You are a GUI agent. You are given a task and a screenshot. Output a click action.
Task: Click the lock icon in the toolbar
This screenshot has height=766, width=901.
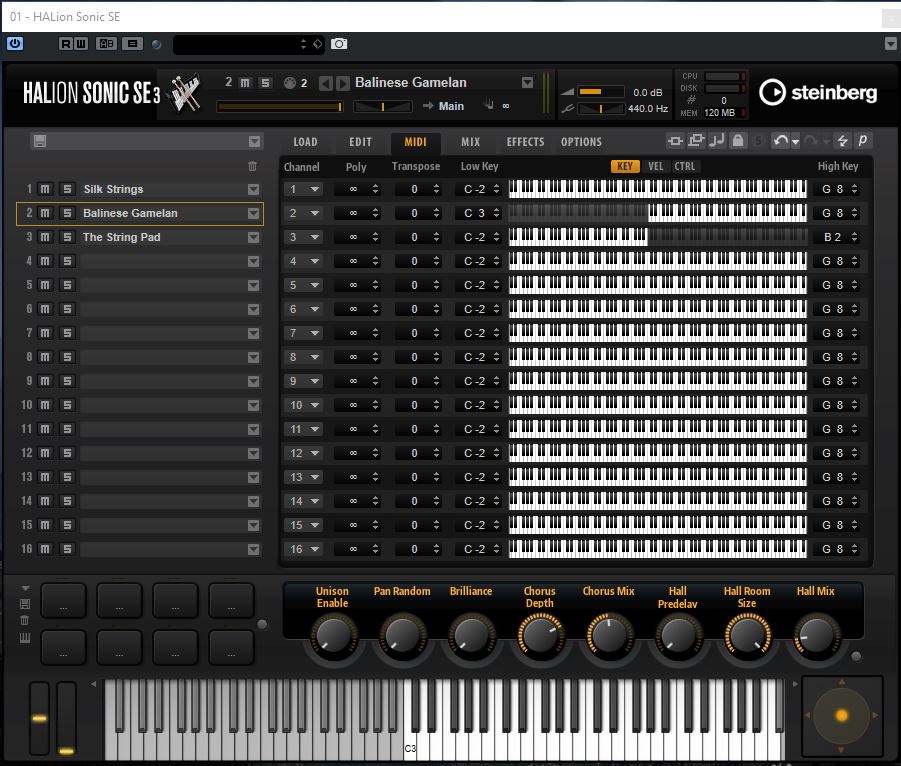click(738, 140)
